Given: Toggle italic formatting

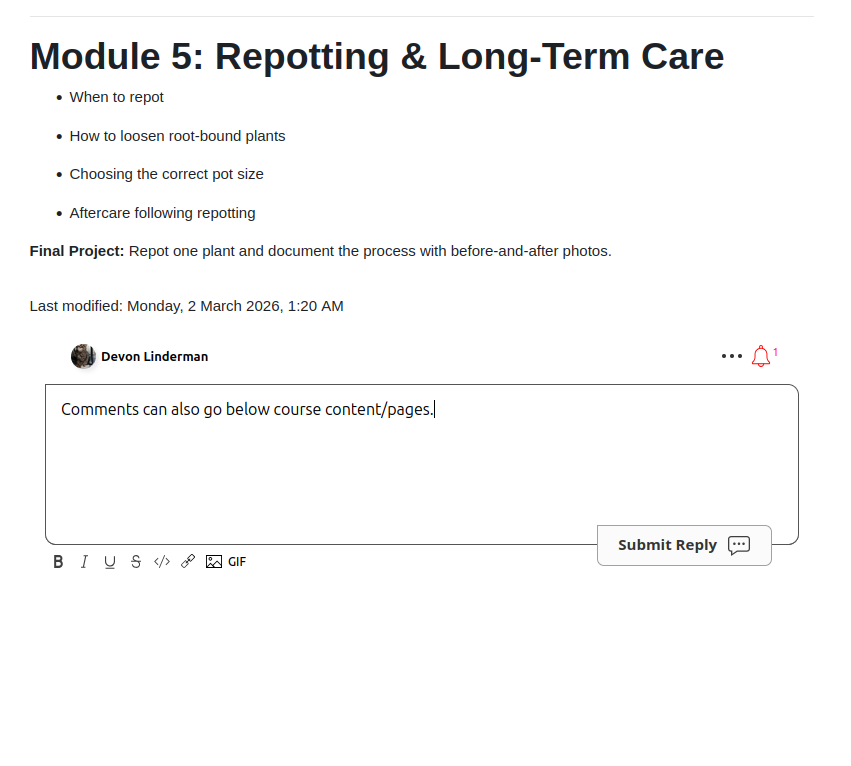Looking at the screenshot, I should pyautogui.click(x=84, y=561).
